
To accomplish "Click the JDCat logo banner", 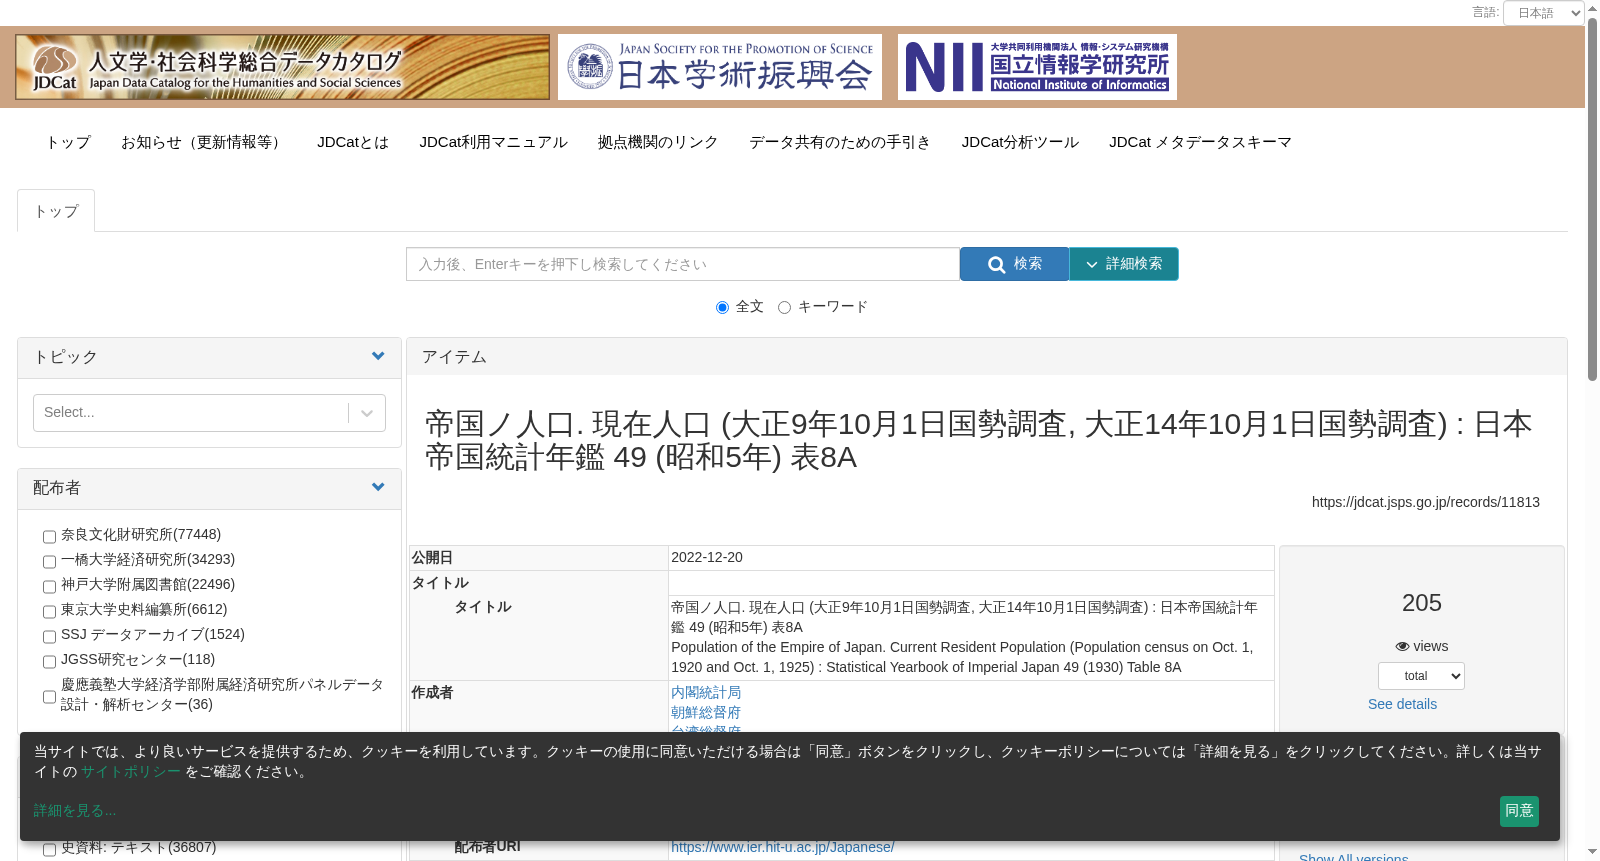I will click(x=282, y=67).
